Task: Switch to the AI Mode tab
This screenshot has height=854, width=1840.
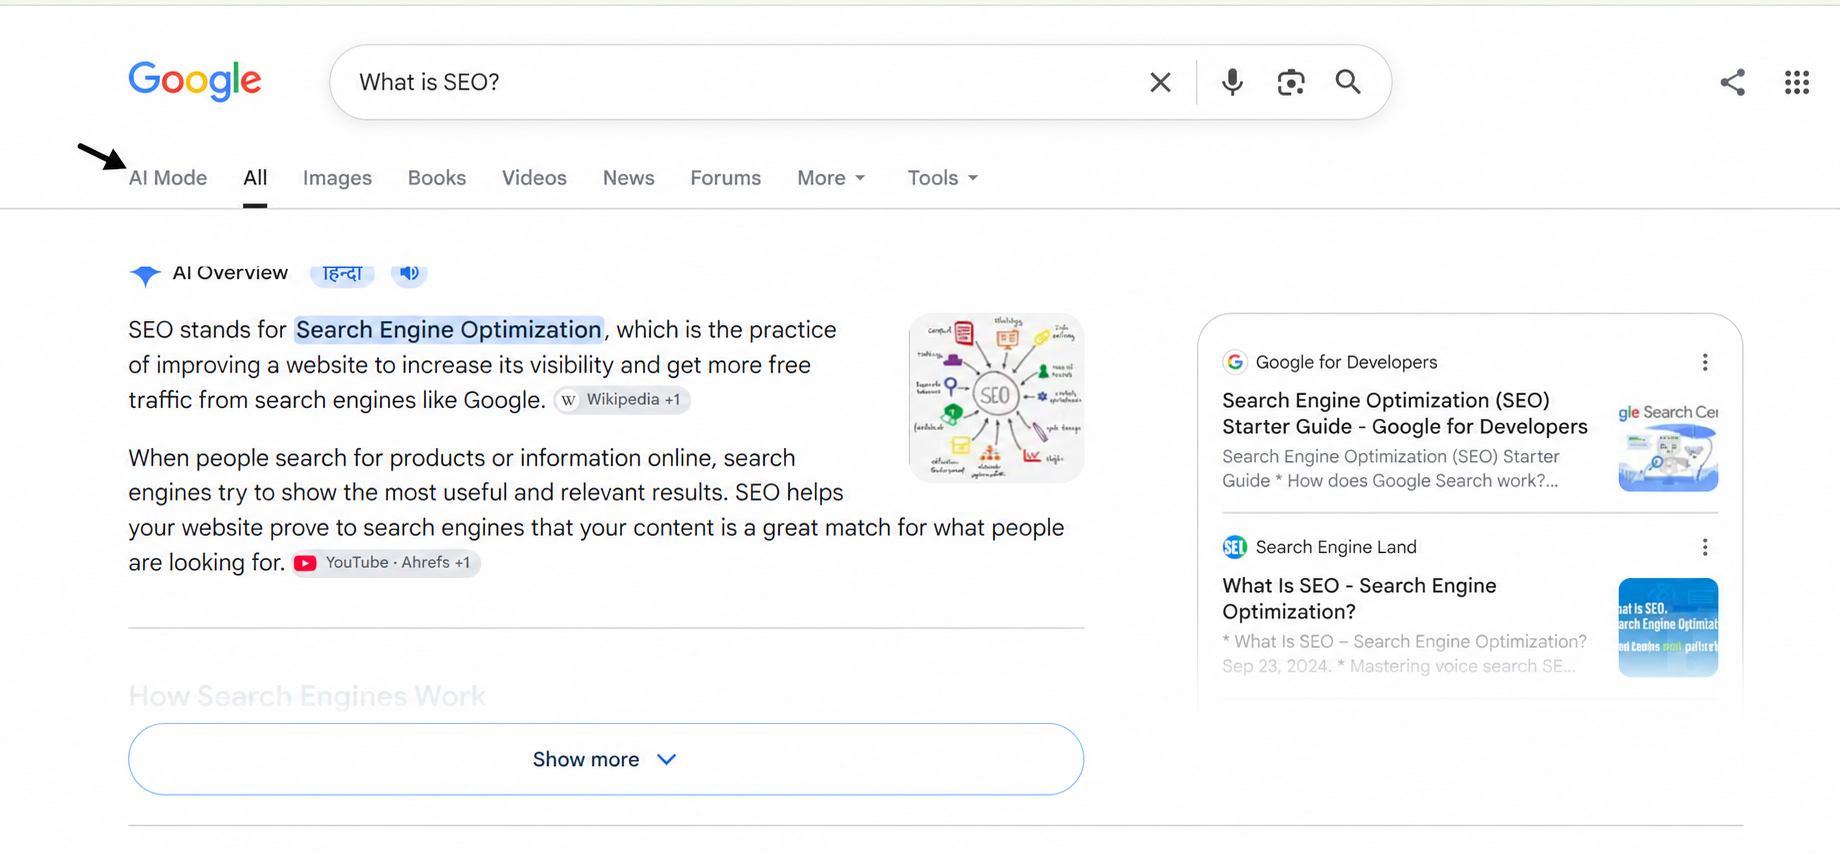Action: click(168, 178)
